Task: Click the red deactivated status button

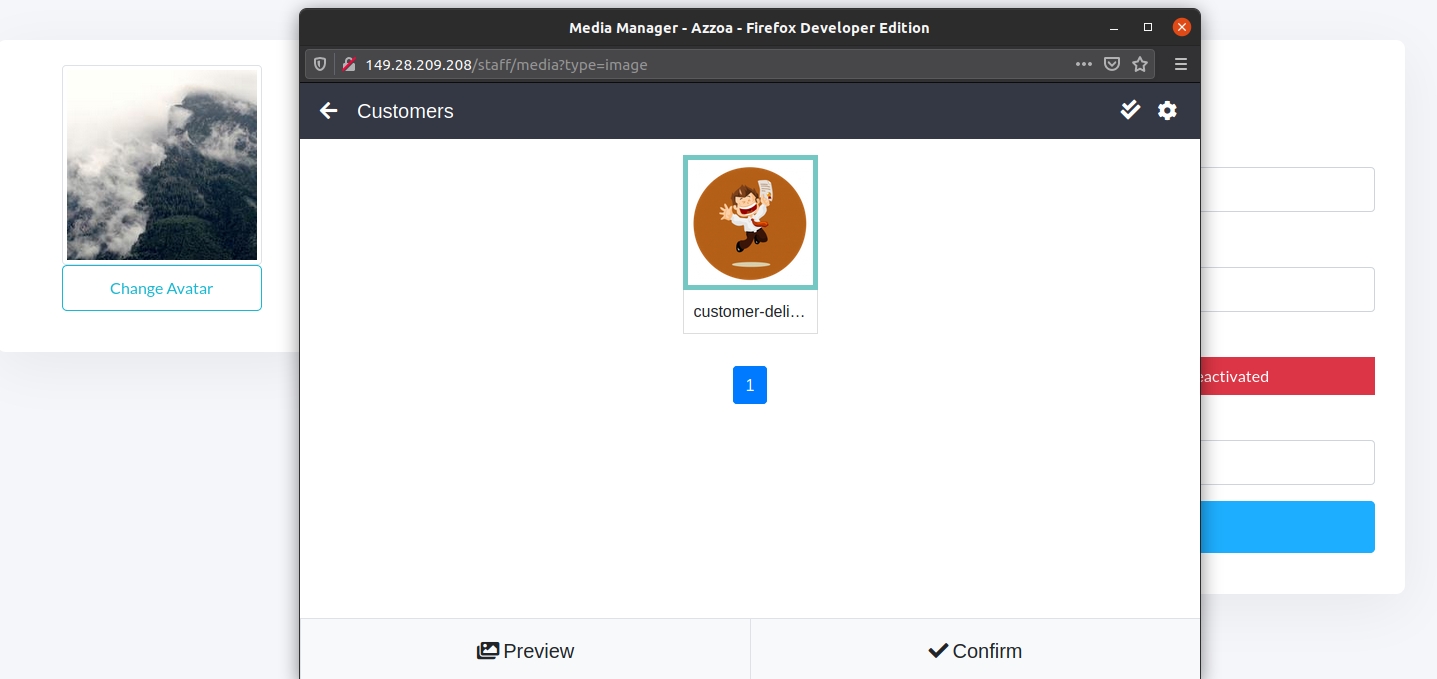Action: 1286,376
